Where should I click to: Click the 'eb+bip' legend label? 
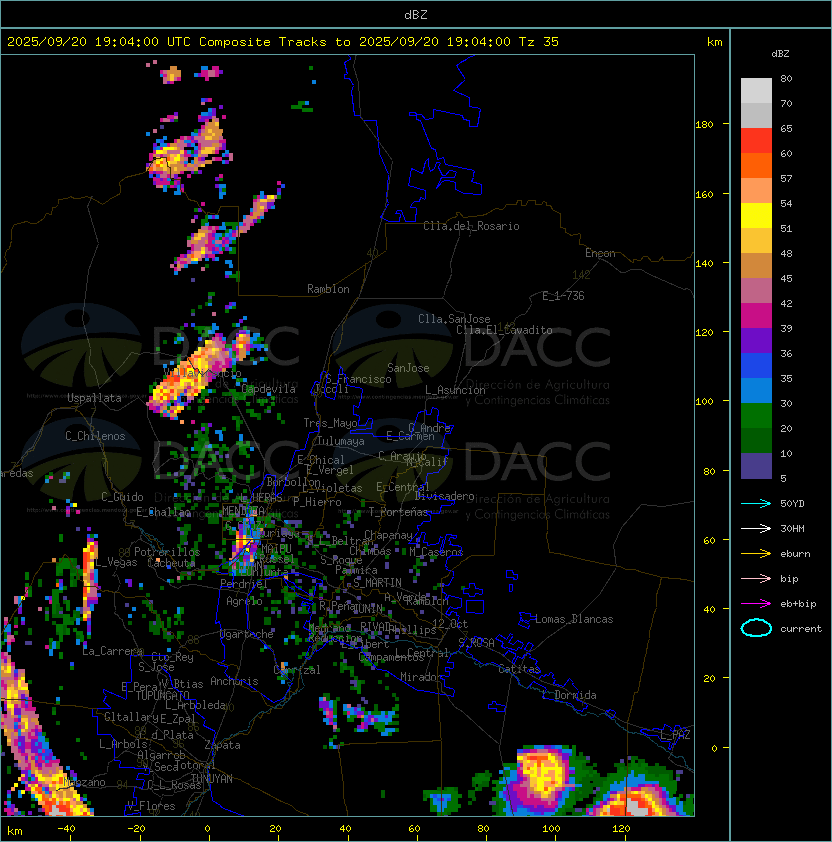coord(798,604)
